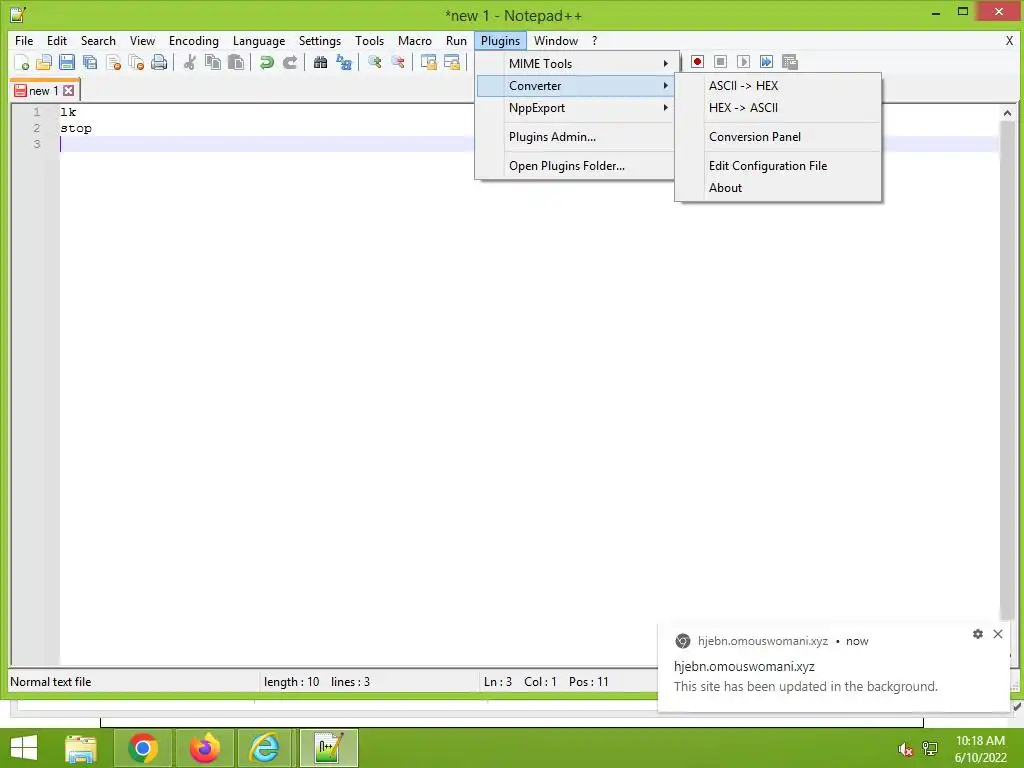Start macro recording with red dot

[697, 61]
